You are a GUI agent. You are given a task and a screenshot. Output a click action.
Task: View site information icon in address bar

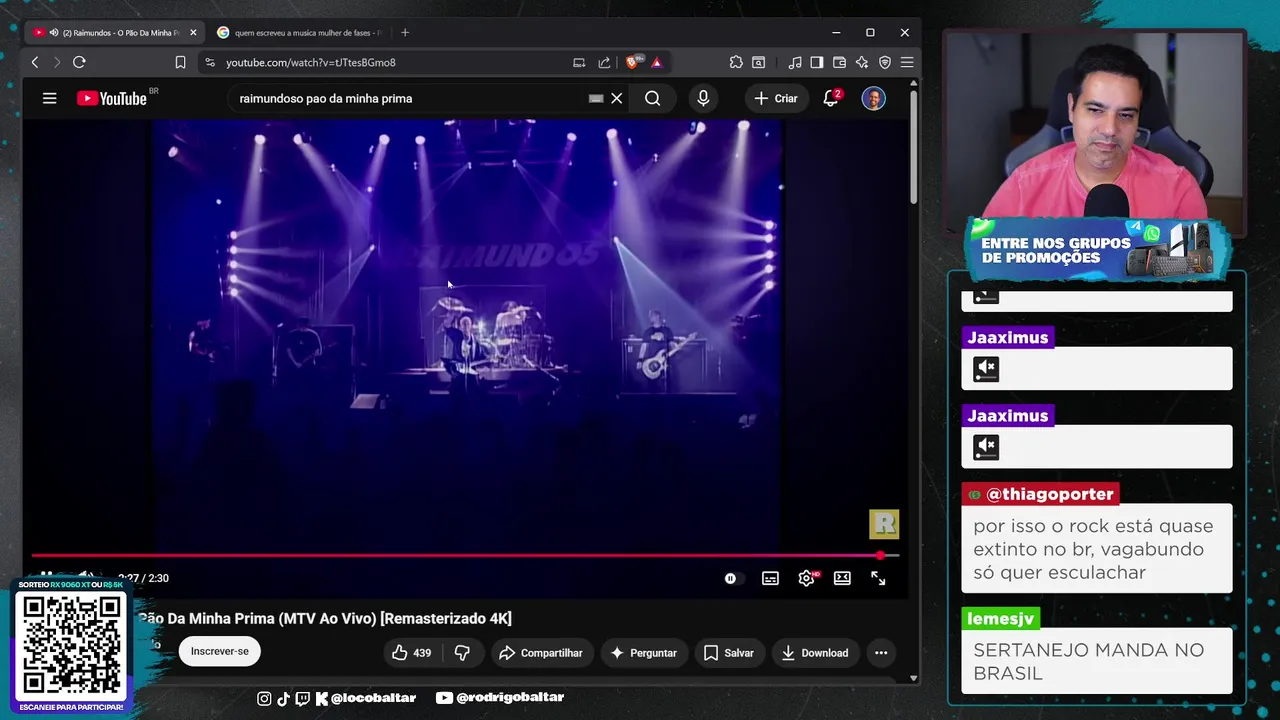pos(209,62)
